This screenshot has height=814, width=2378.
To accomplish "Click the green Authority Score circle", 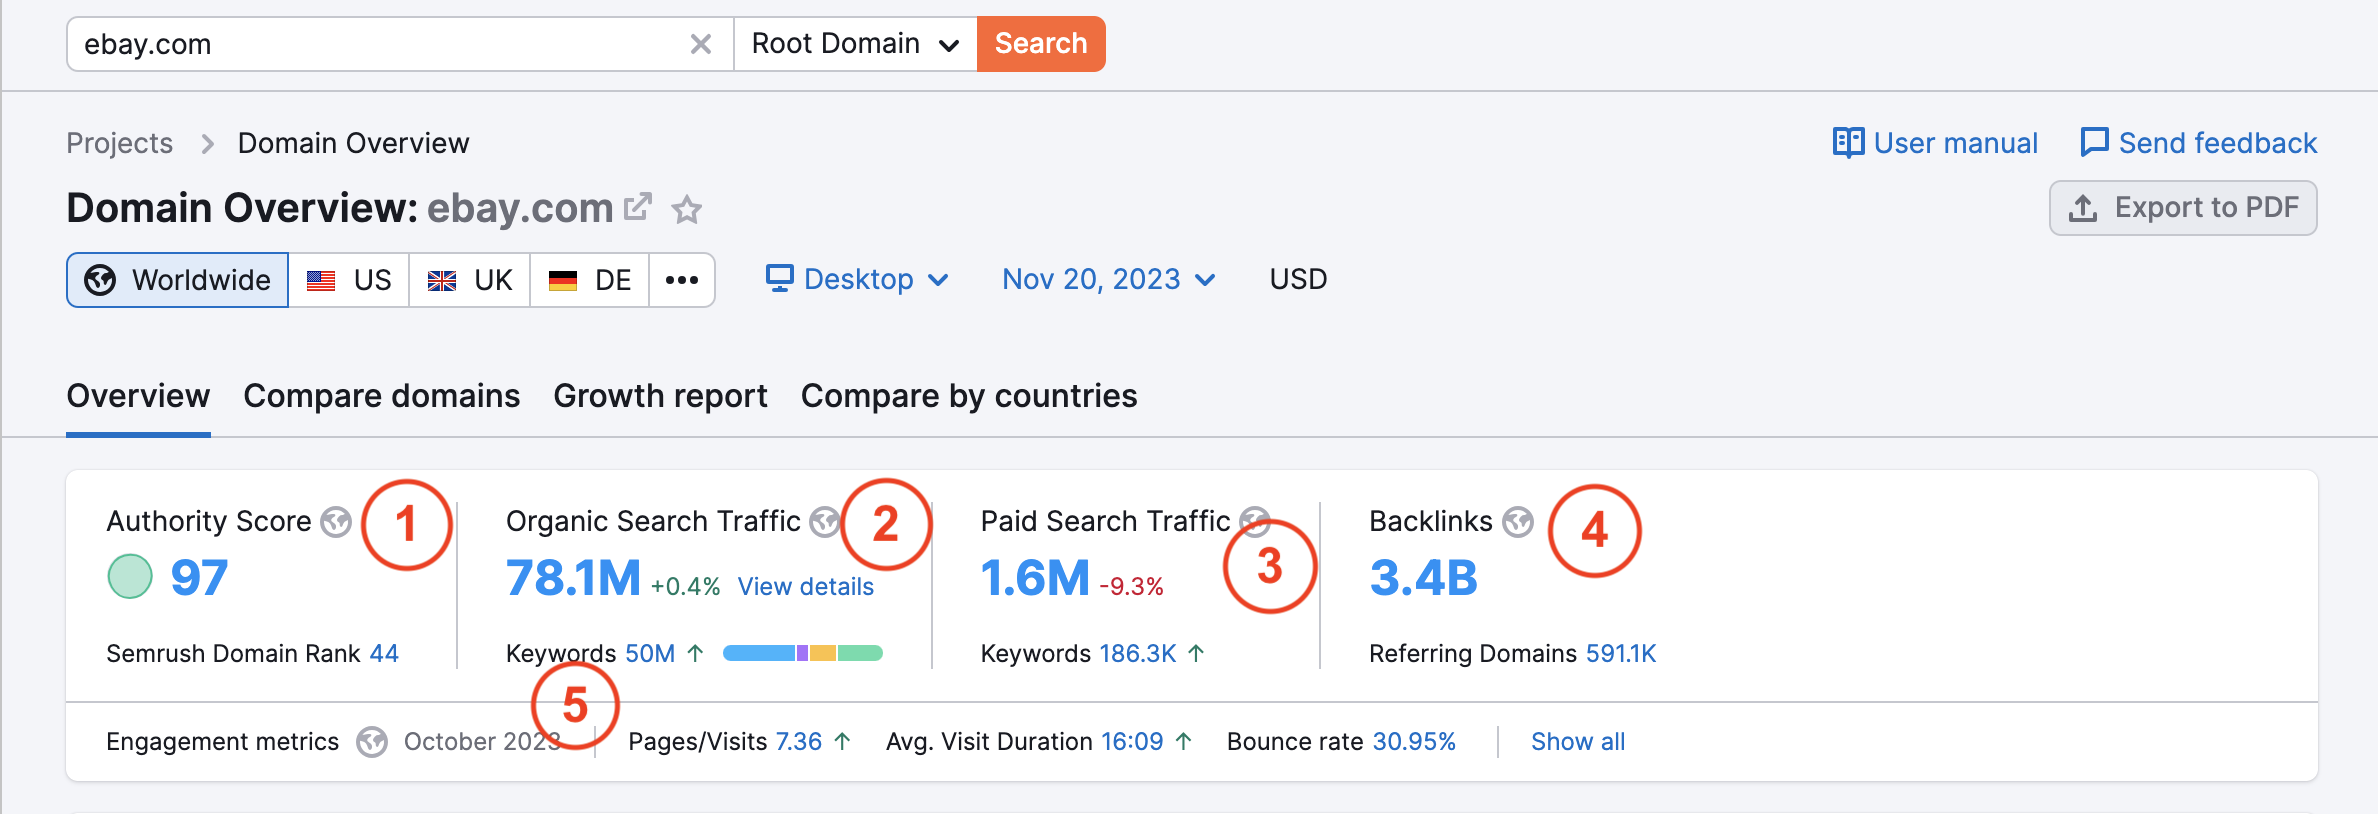I will point(130,577).
